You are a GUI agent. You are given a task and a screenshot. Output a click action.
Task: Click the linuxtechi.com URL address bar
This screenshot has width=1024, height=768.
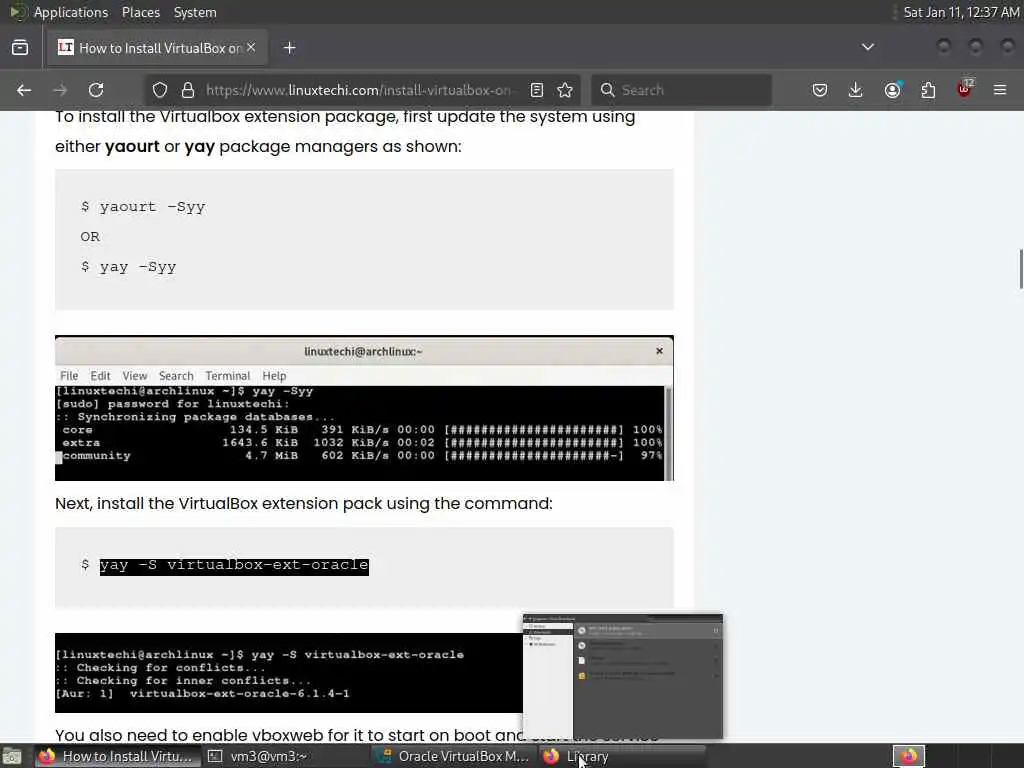[358, 90]
